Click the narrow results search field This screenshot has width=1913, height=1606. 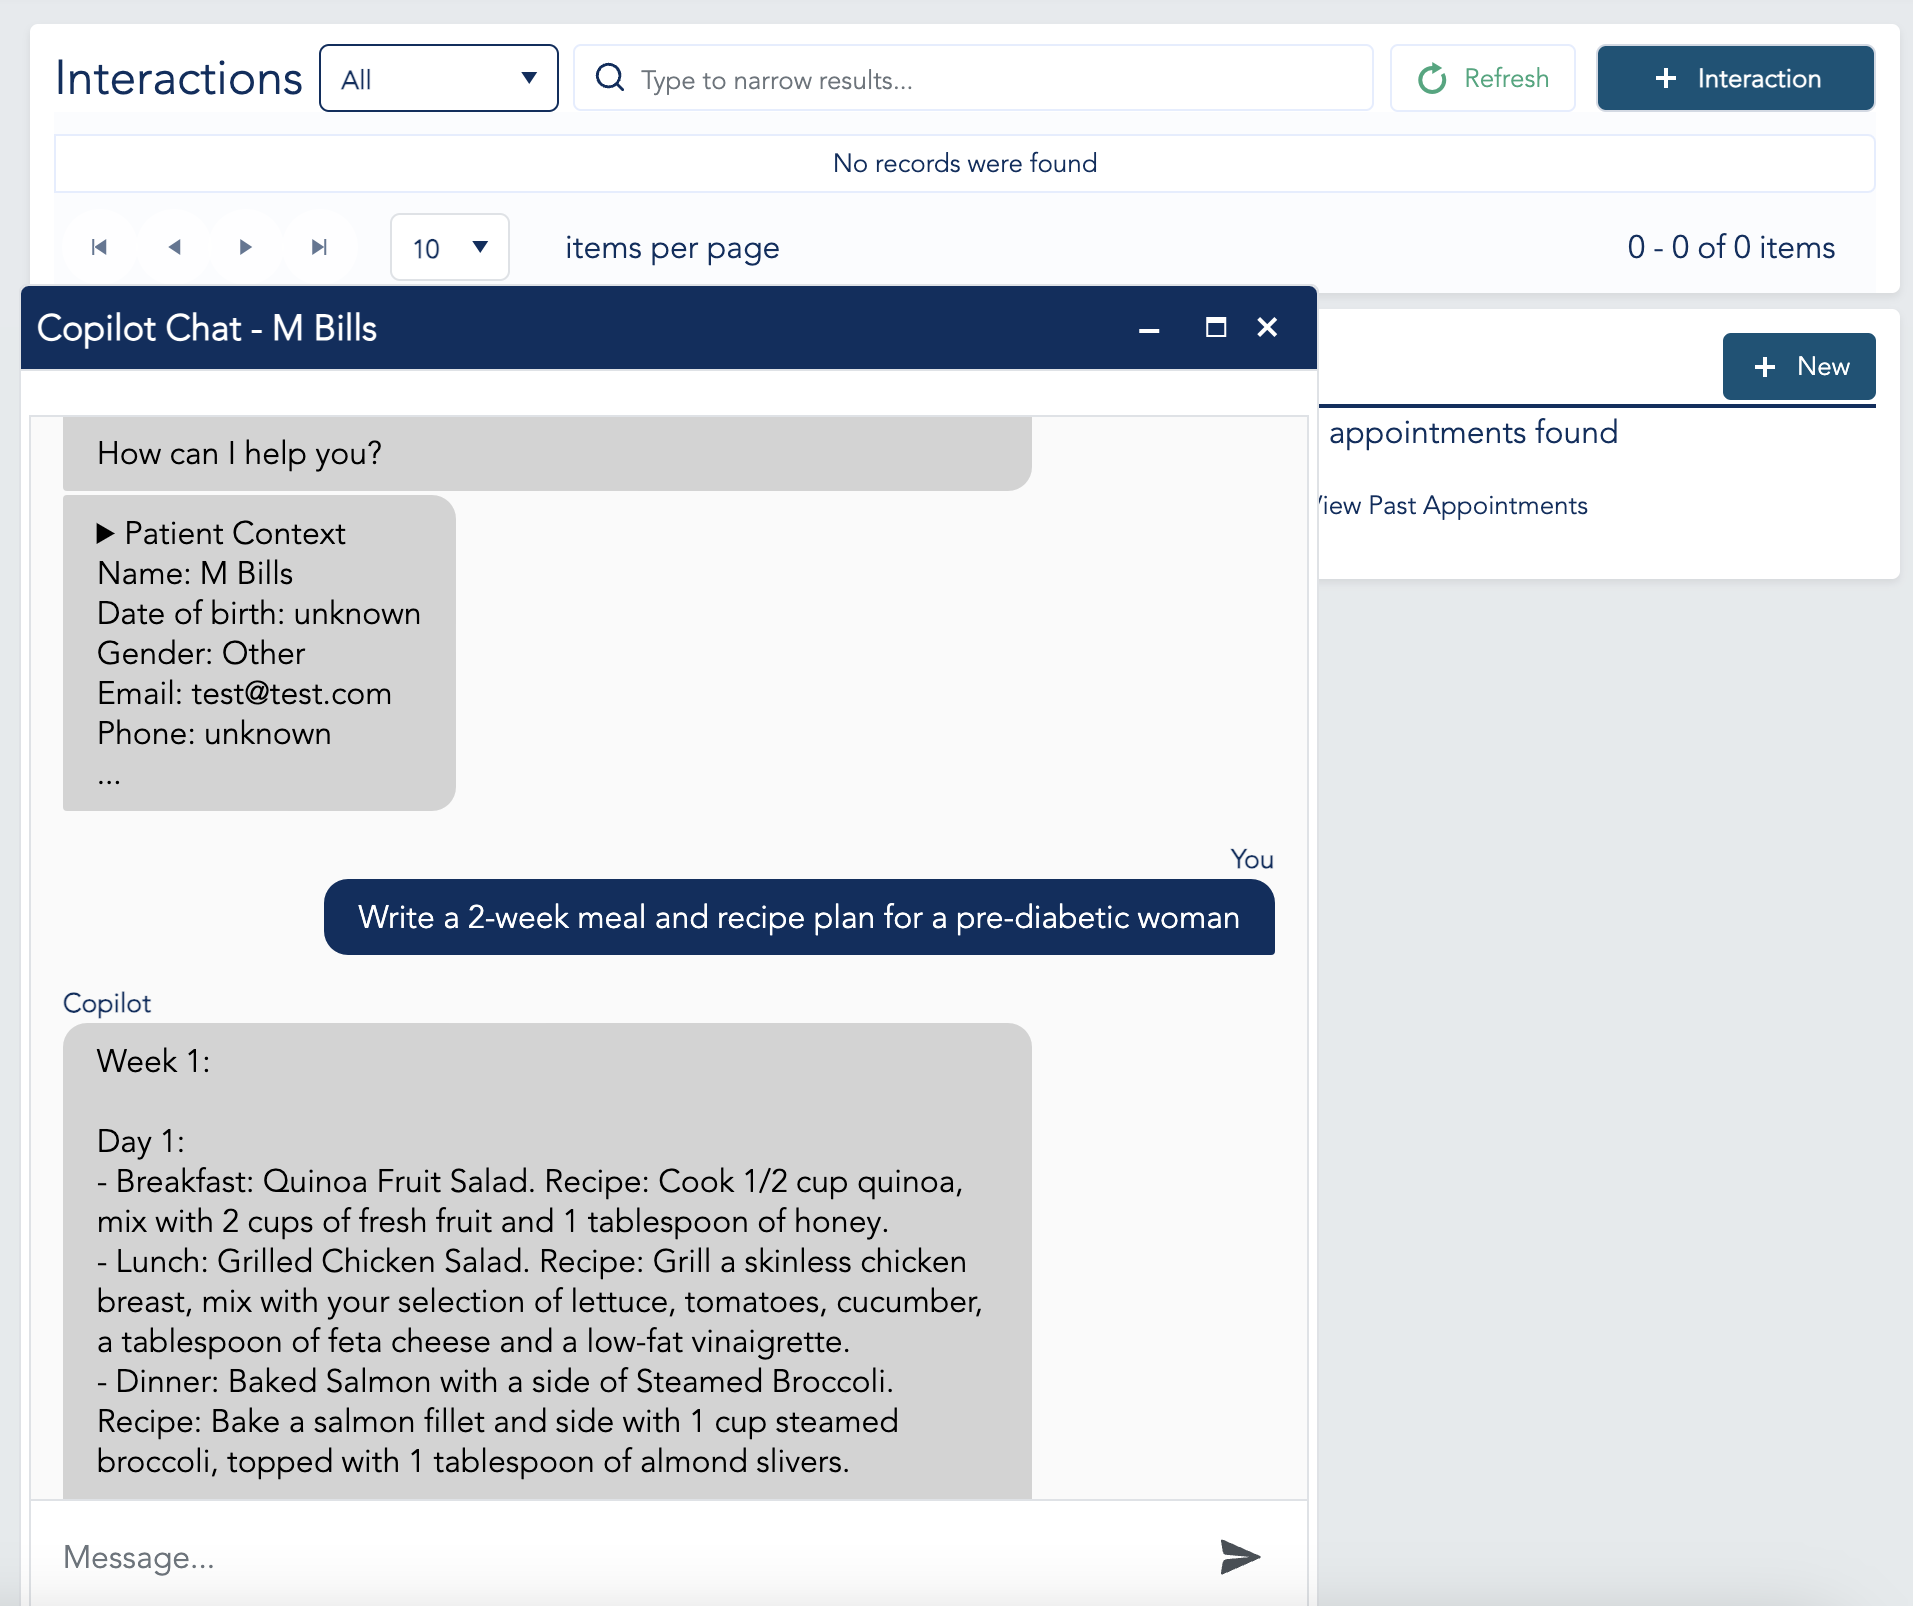click(970, 78)
